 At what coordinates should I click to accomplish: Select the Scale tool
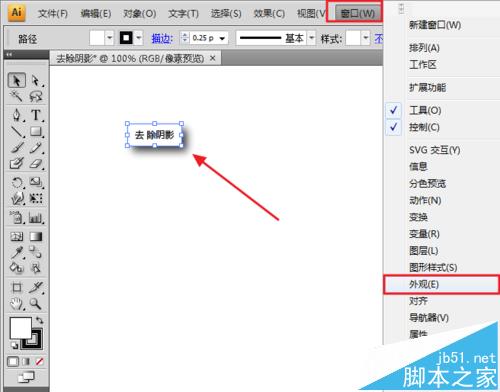[35, 182]
